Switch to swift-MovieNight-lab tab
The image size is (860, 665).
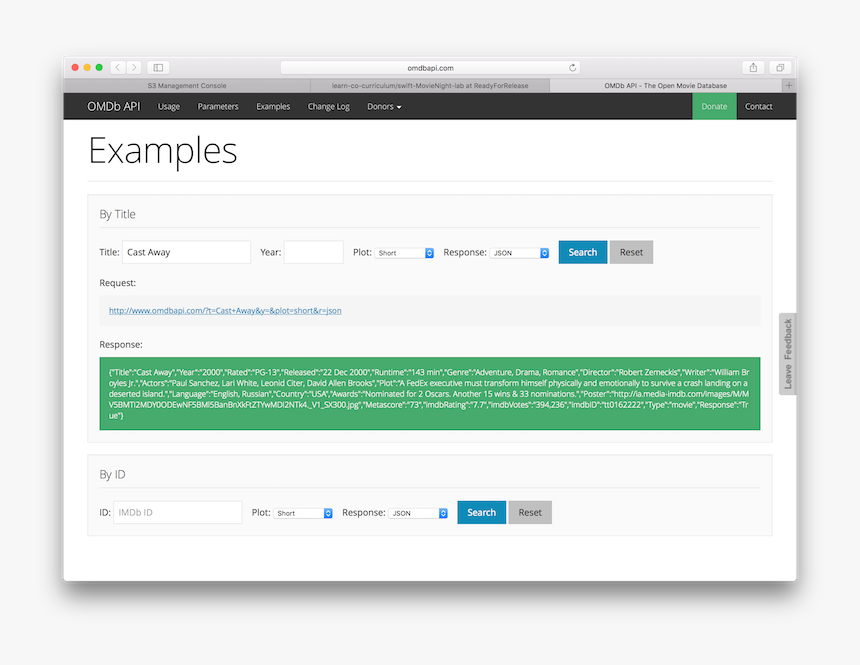(x=430, y=86)
